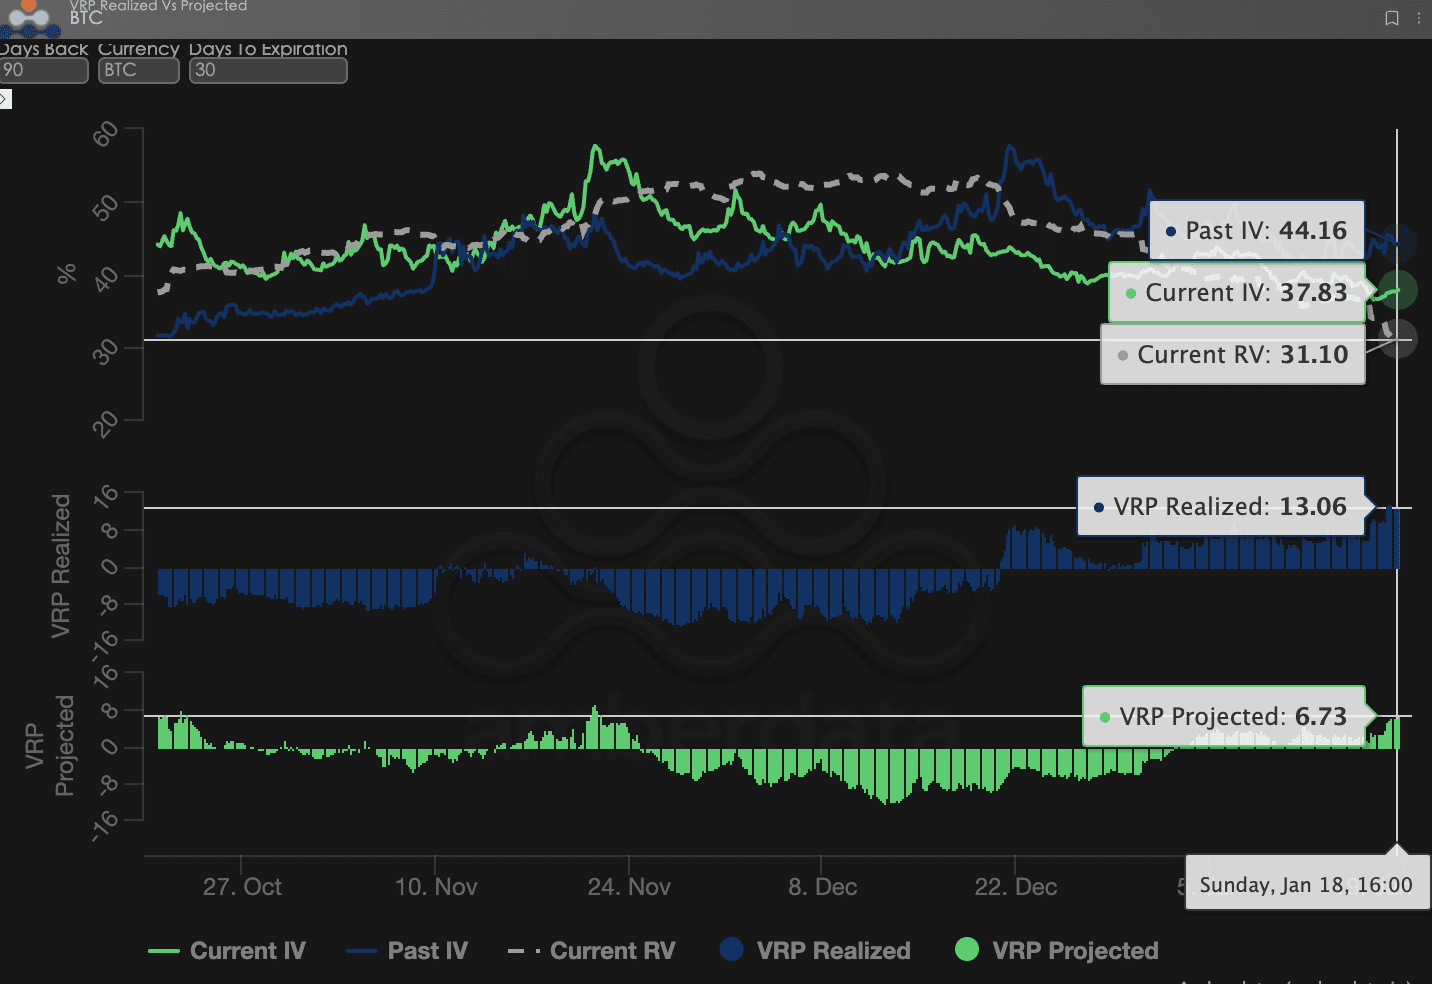Click the VRP Projected green legend circle
Image resolution: width=1432 pixels, height=984 pixels.
pyautogui.click(x=967, y=950)
